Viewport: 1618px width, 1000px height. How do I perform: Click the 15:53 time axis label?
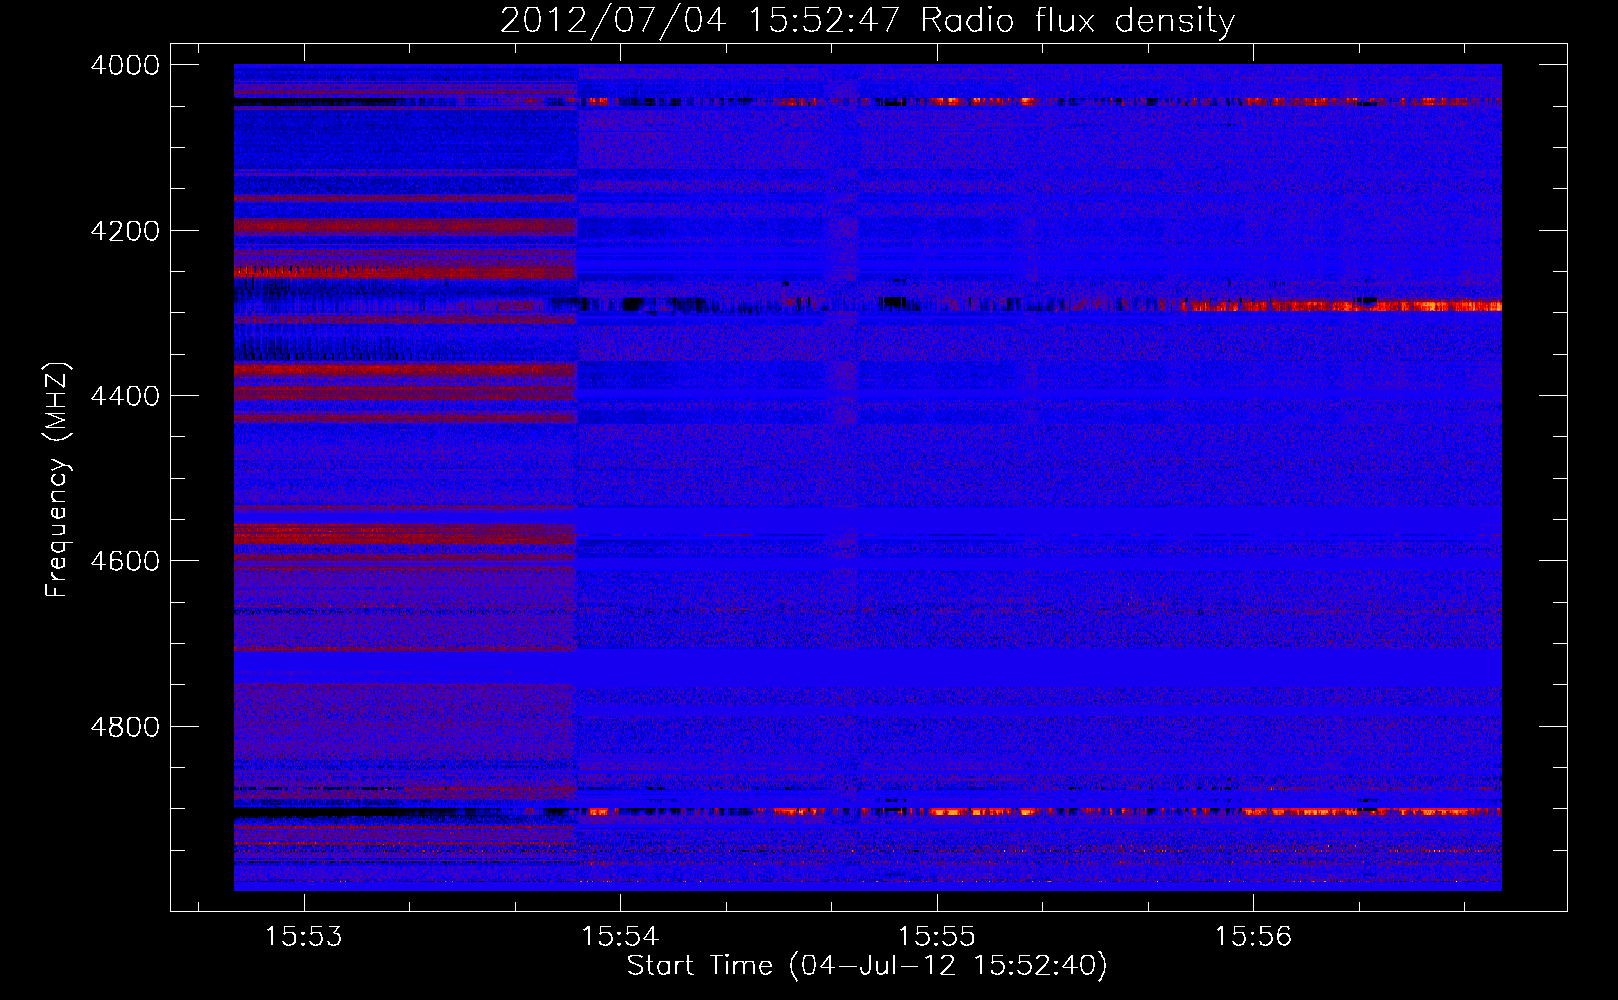(303, 937)
